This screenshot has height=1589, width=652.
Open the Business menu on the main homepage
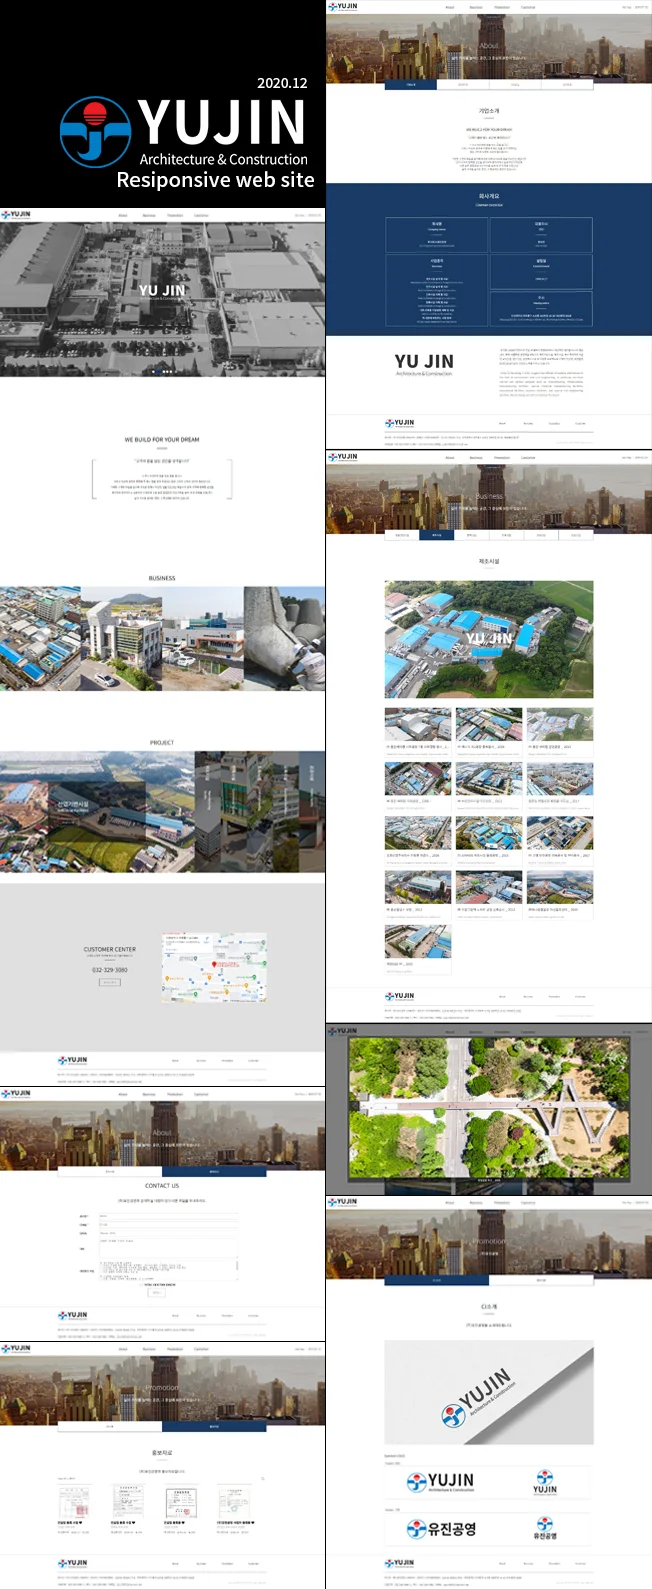point(149,215)
